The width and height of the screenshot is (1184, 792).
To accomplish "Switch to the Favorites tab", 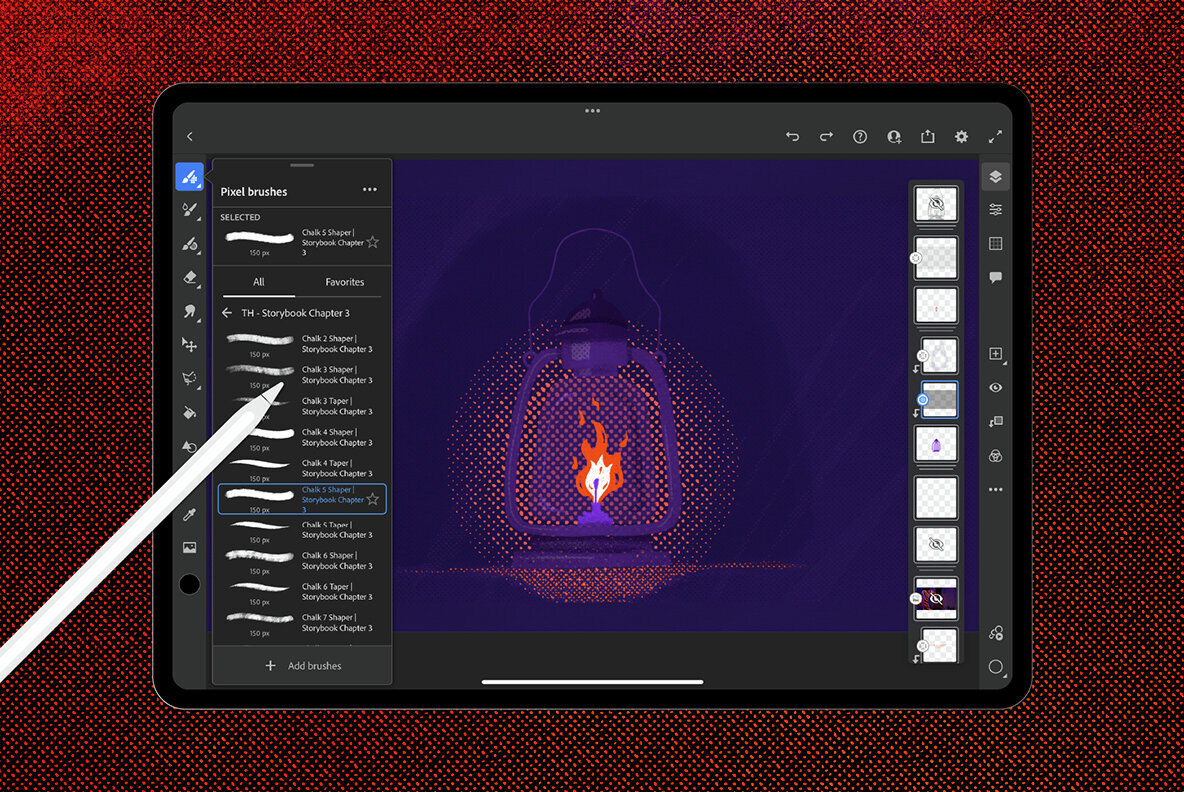I will pos(344,282).
